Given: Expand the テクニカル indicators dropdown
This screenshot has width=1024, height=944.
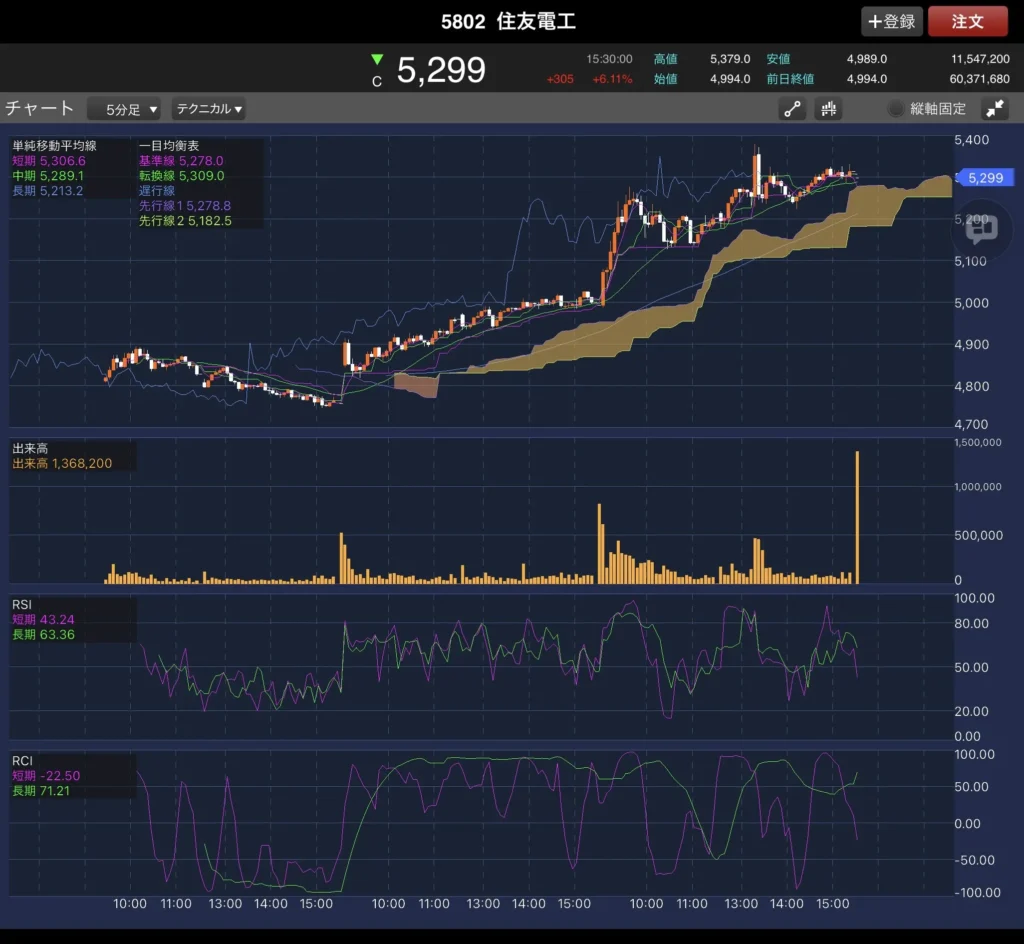Looking at the screenshot, I should (x=209, y=109).
